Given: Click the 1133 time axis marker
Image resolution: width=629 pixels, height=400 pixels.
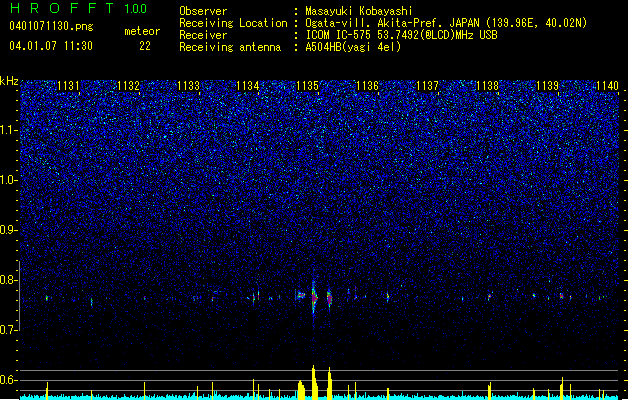Looking at the screenshot, I should click(188, 85).
